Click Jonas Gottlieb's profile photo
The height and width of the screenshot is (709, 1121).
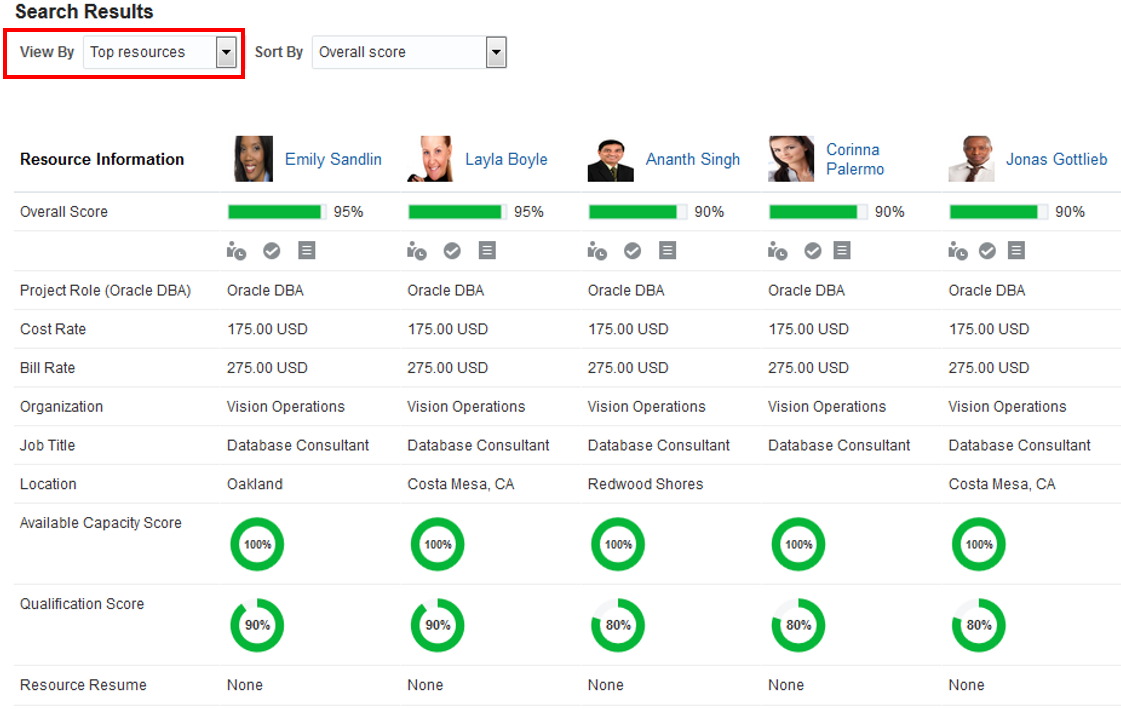(x=972, y=159)
